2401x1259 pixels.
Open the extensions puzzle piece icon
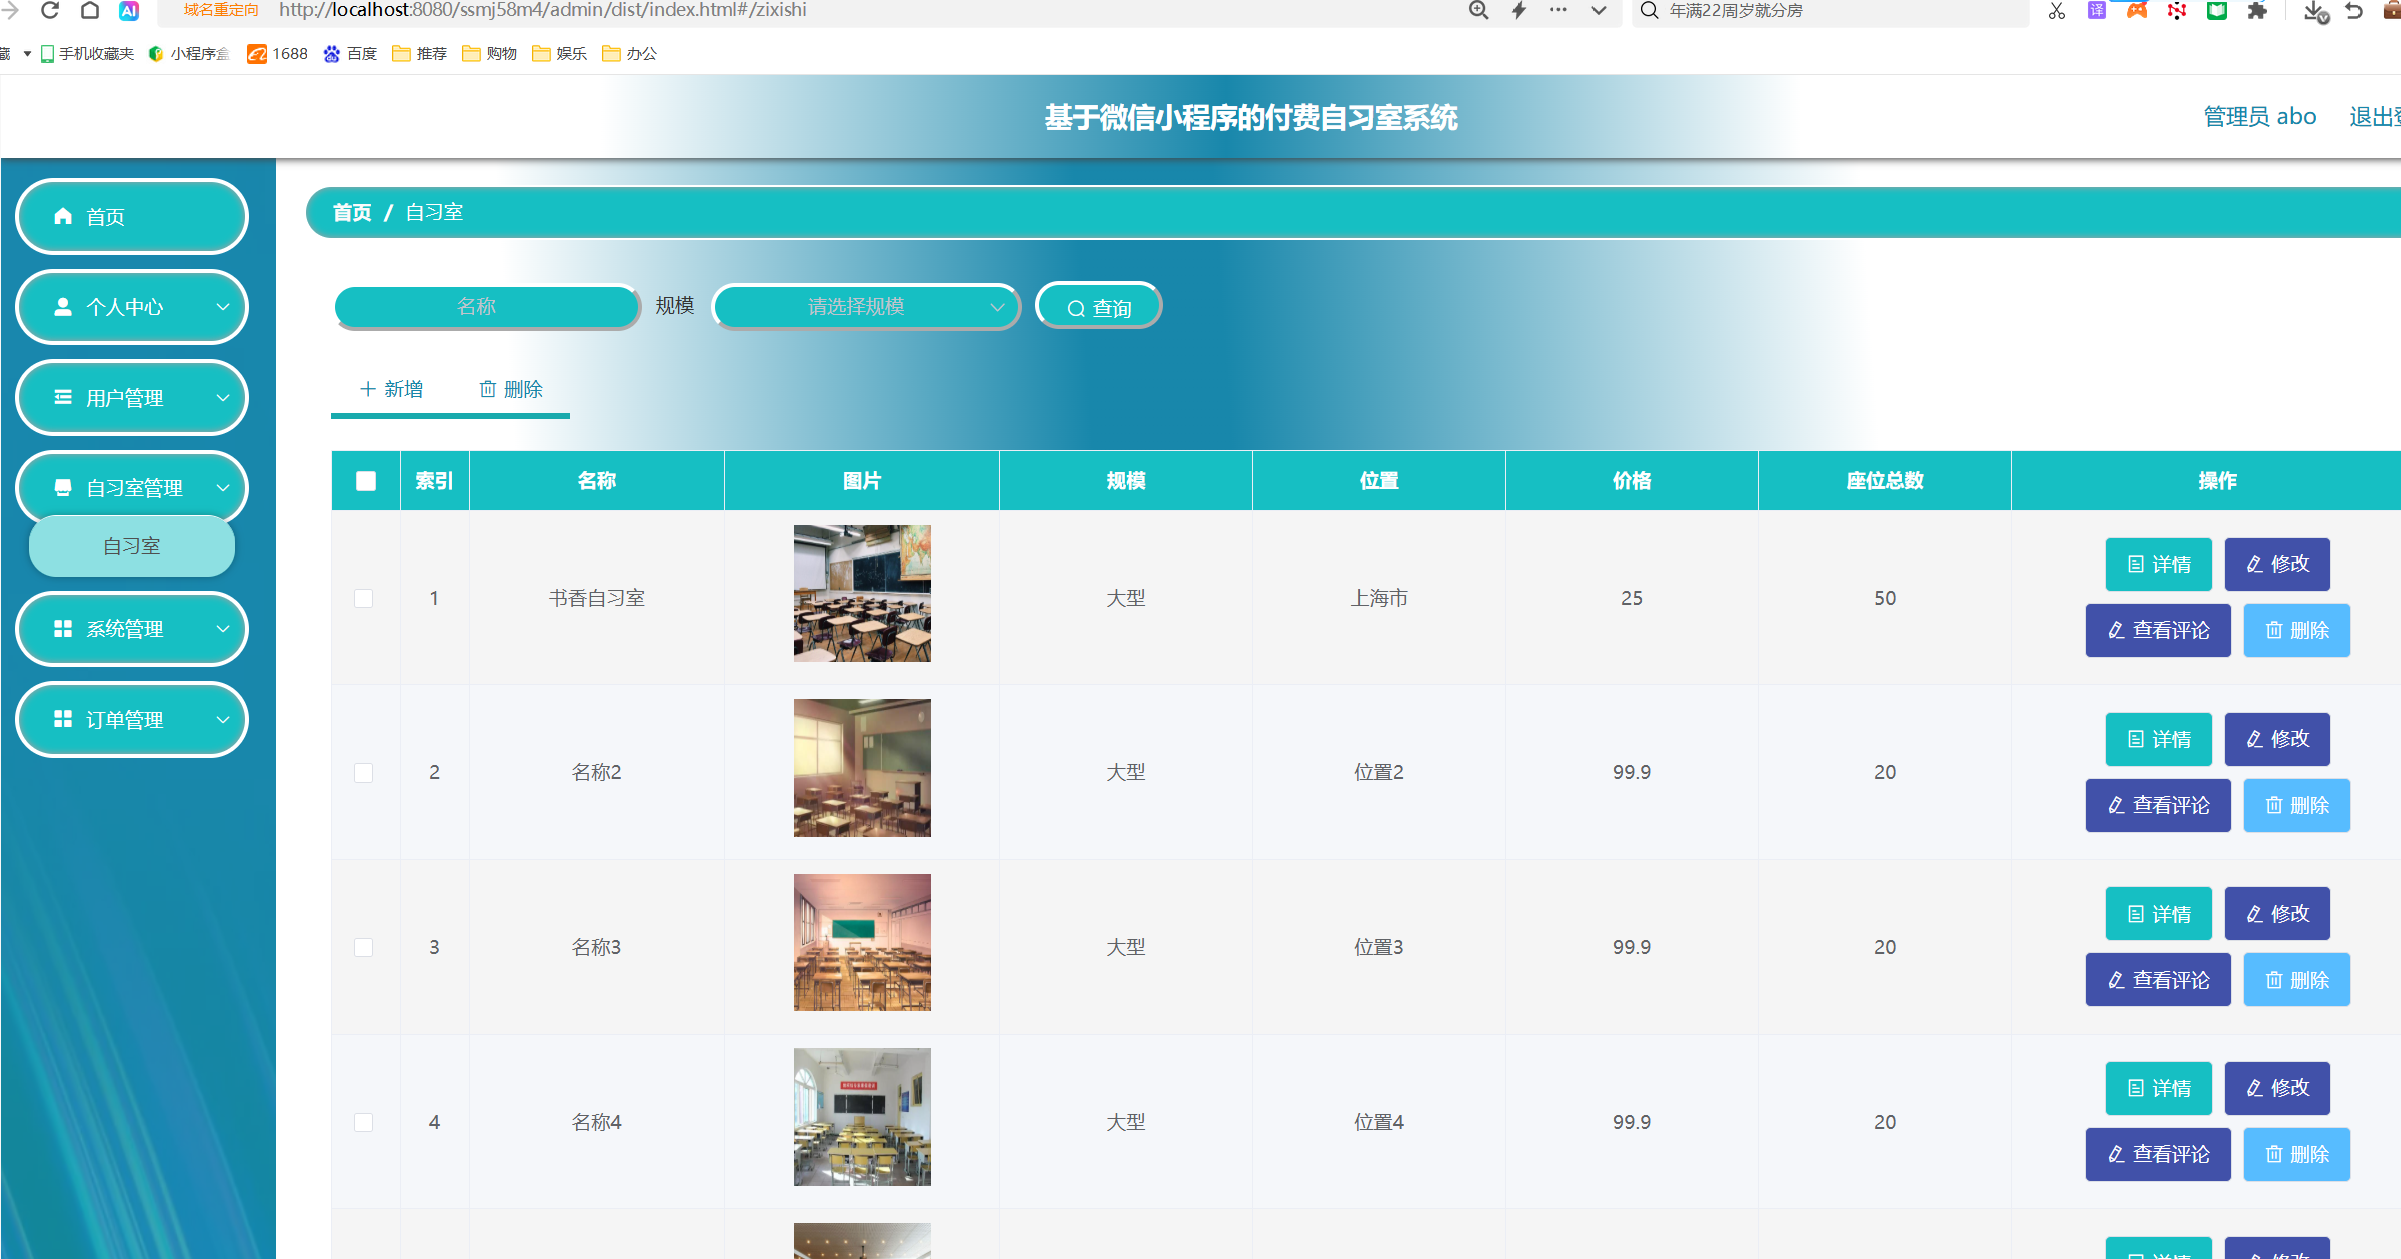(x=2257, y=10)
